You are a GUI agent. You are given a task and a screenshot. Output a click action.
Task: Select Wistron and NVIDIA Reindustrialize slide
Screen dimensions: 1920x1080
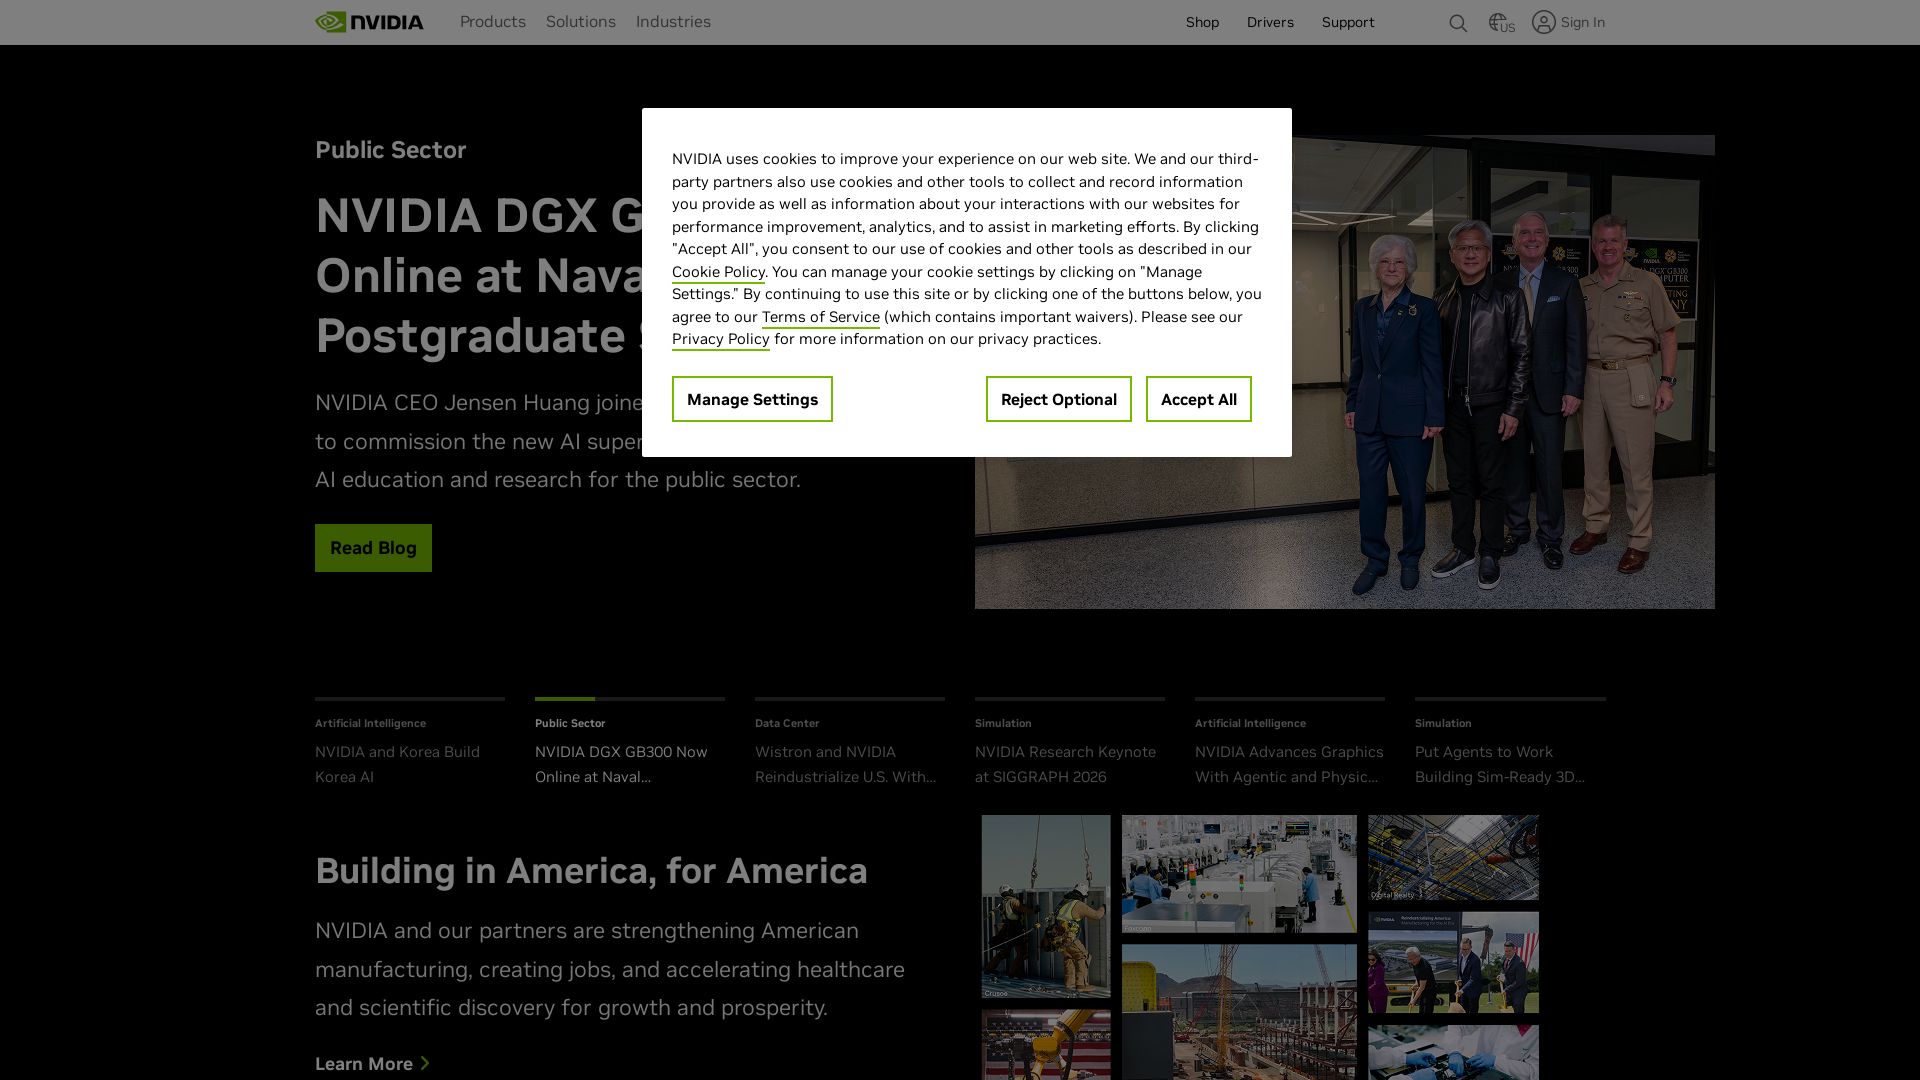(x=850, y=745)
